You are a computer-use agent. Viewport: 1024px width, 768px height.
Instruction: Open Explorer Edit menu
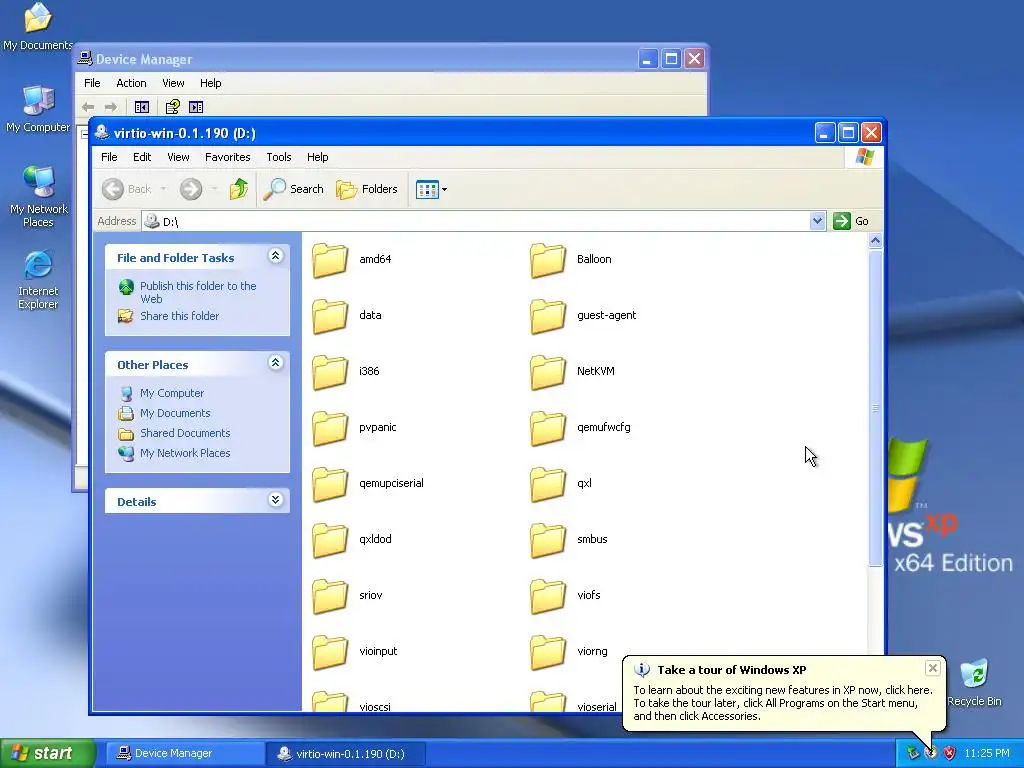click(x=142, y=157)
